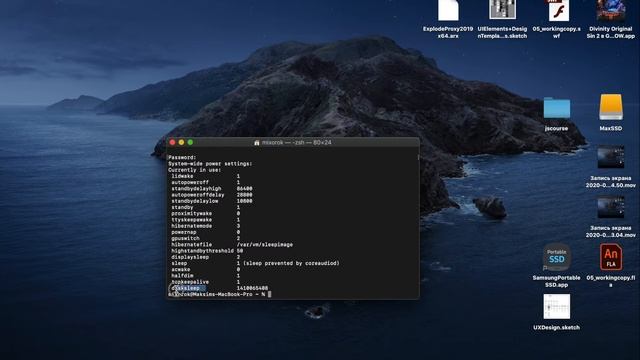Select the UIElements+DesignTemplates sketch file icon
The width and height of the screenshot is (640, 360).
click(502, 9)
